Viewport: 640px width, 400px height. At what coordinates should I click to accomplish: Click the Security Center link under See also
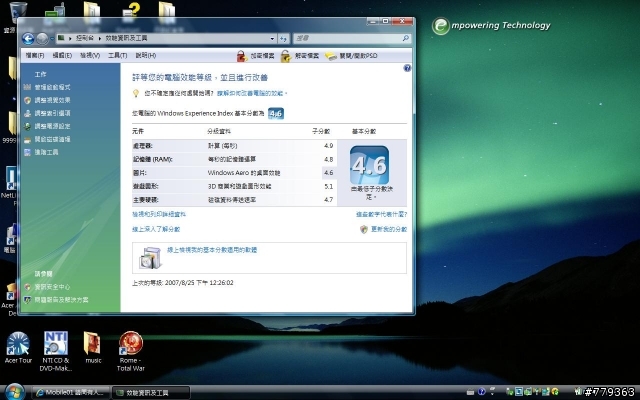pyautogui.click(x=52, y=287)
